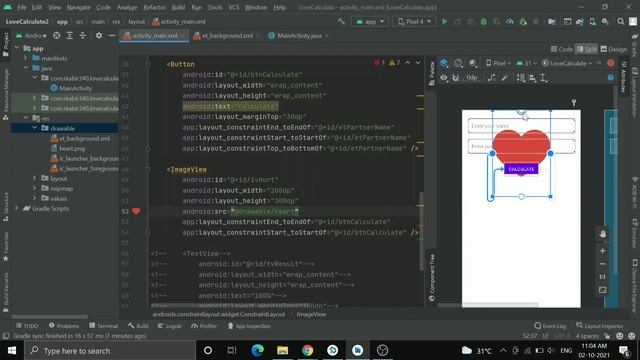Open the Android project view dropdown
The image size is (640, 360).
pyautogui.click(x=31, y=36)
